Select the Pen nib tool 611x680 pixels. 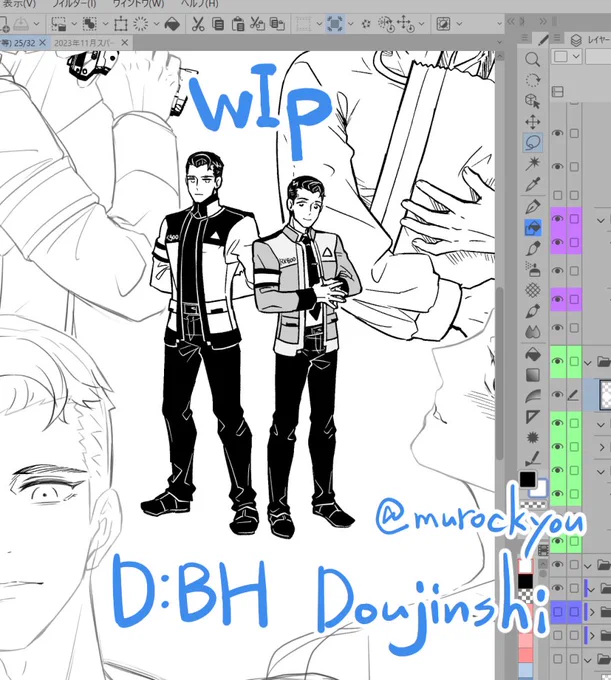point(533,206)
